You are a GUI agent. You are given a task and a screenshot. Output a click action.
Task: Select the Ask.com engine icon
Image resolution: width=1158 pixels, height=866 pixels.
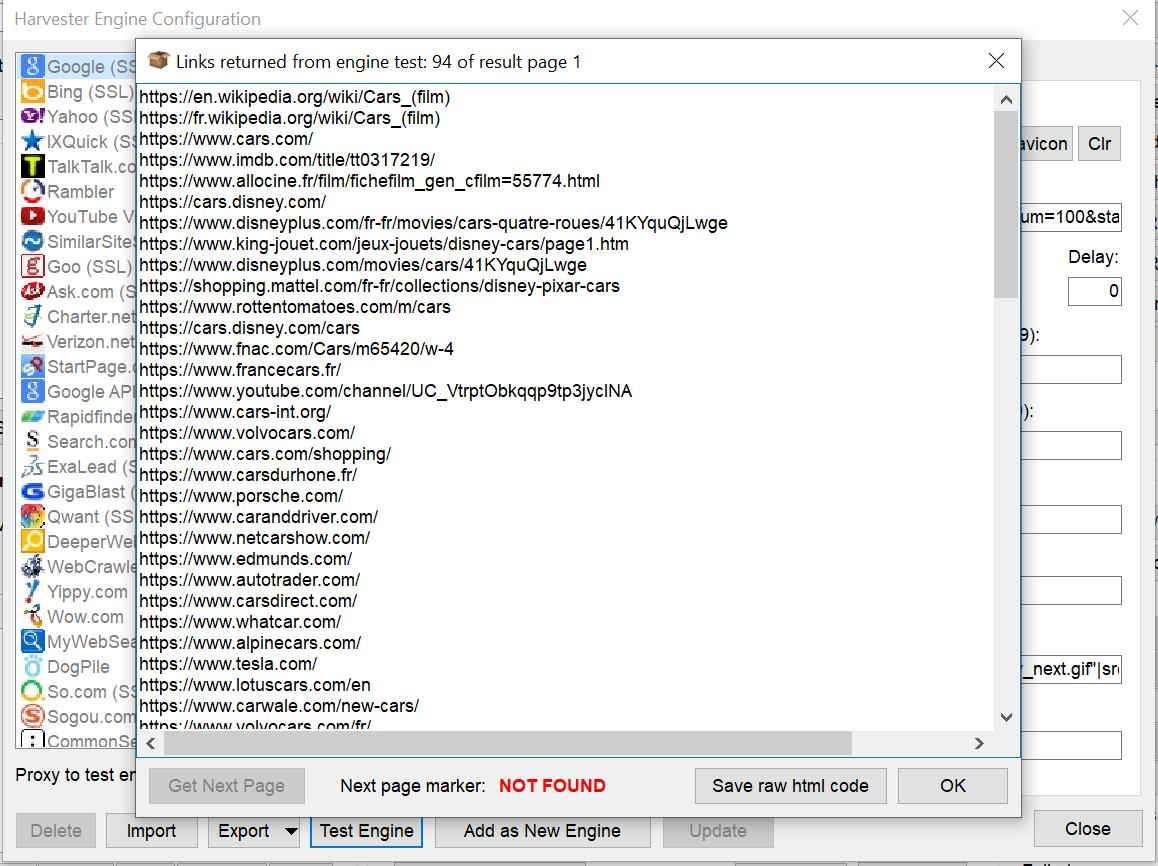point(32,292)
